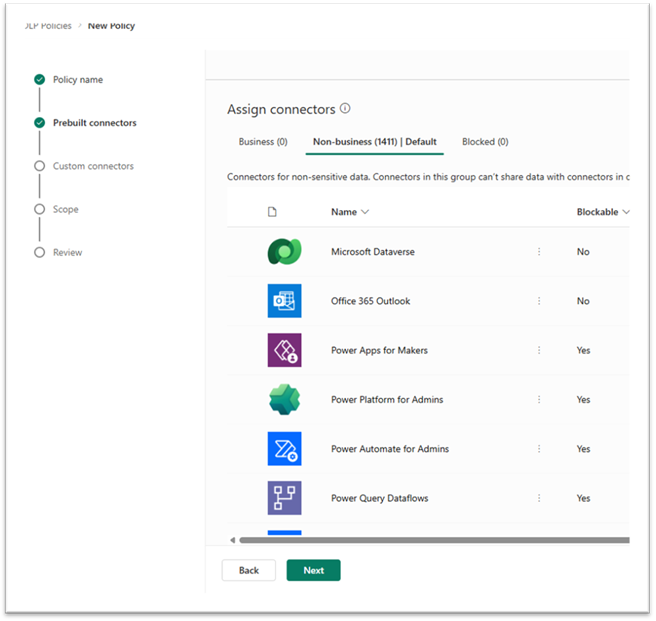Select the Power Query Dataflows text
This screenshot has width=656, height=621.
tap(379, 498)
